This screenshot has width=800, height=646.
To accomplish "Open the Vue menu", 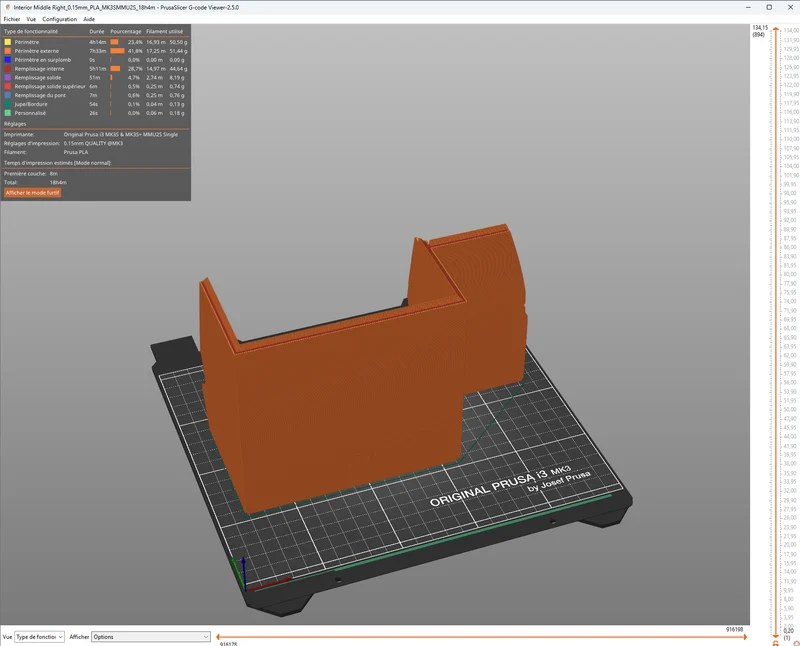I will pos(31,19).
